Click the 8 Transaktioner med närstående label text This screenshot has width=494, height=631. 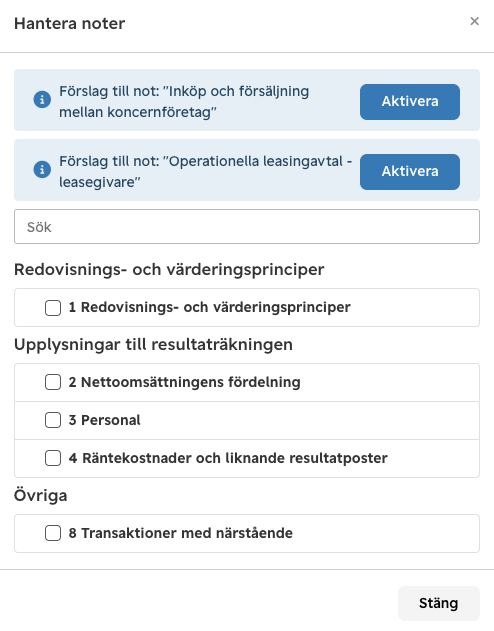(x=181, y=533)
